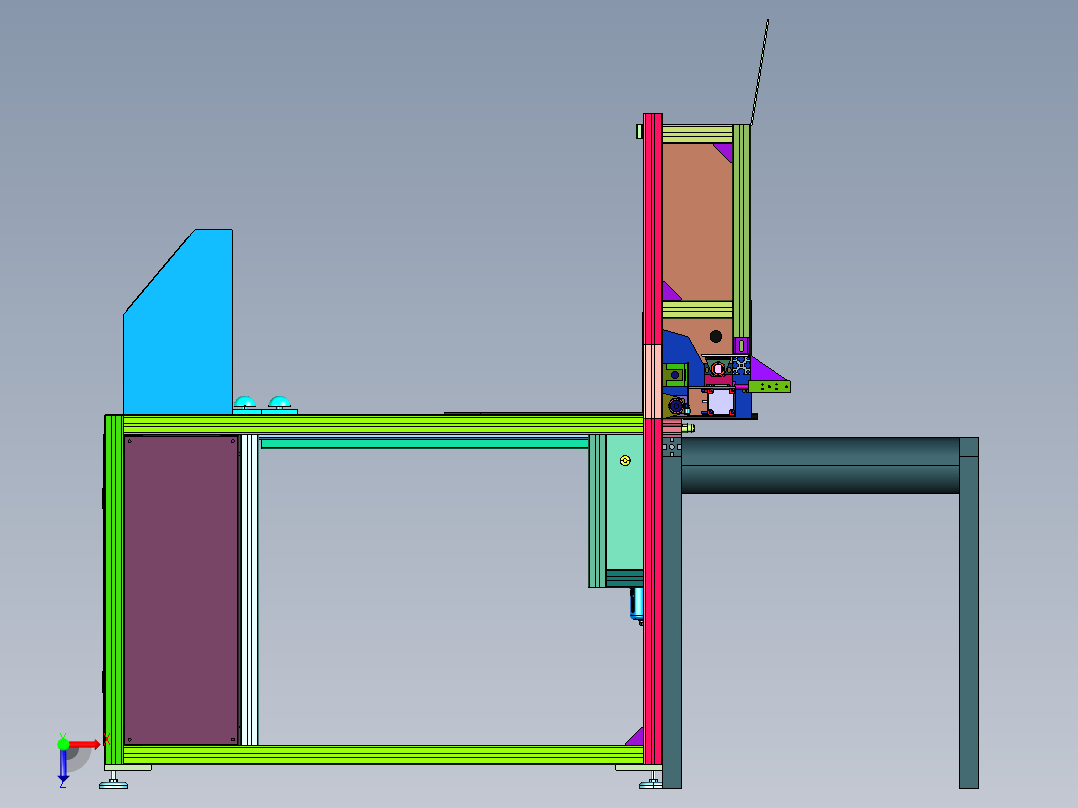Select the thin angled rod at the top

tap(760, 72)
